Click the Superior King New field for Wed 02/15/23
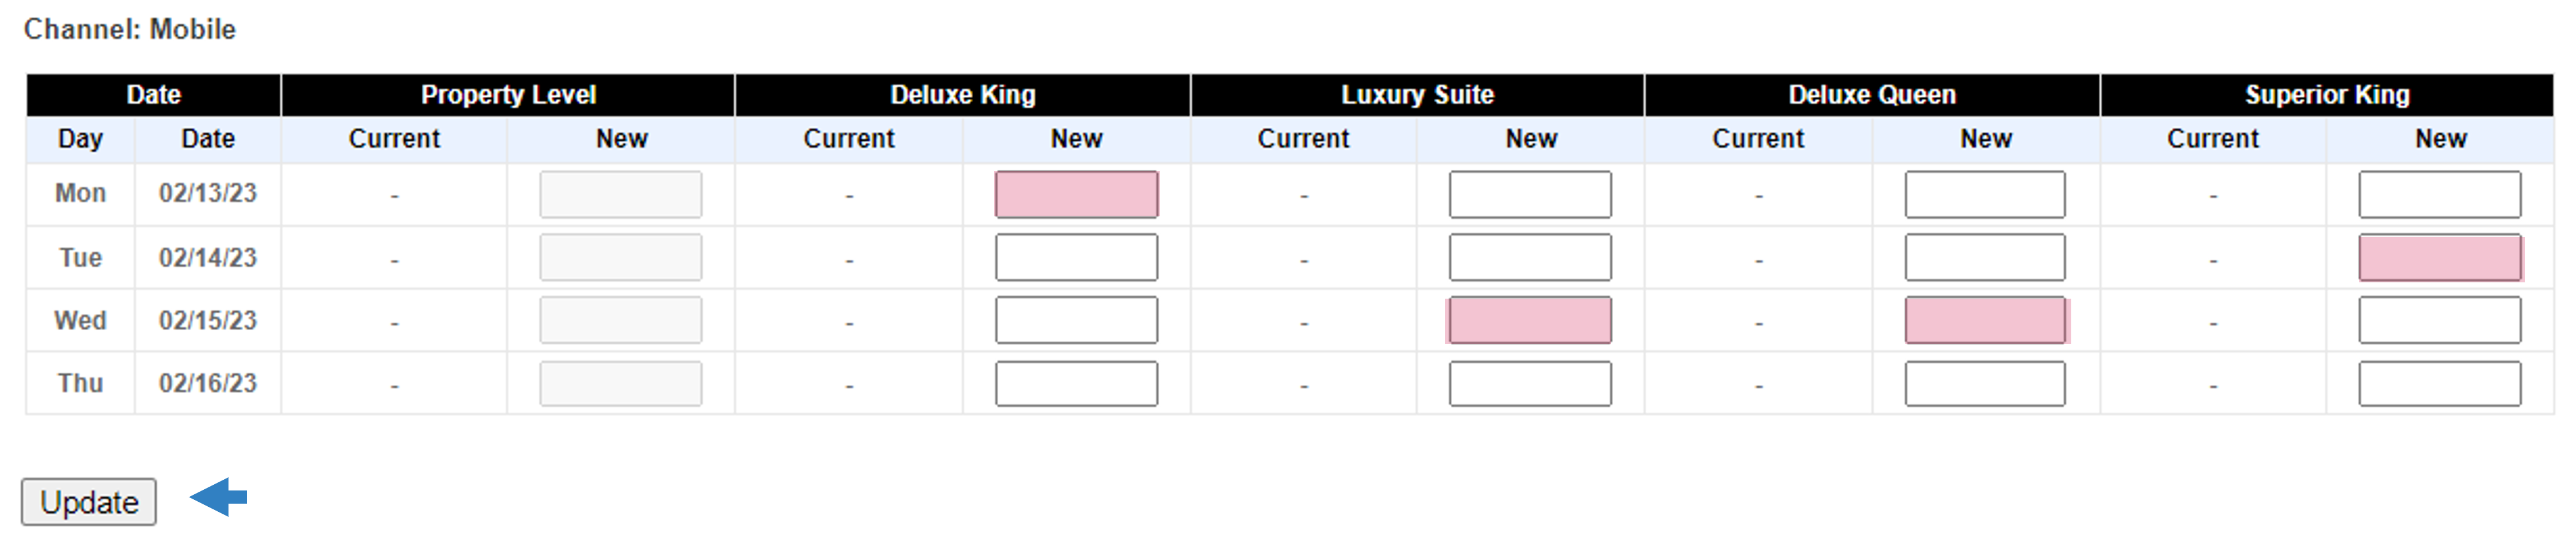Viewport: 2576px width, 537px height. [x=2440, y=321]
